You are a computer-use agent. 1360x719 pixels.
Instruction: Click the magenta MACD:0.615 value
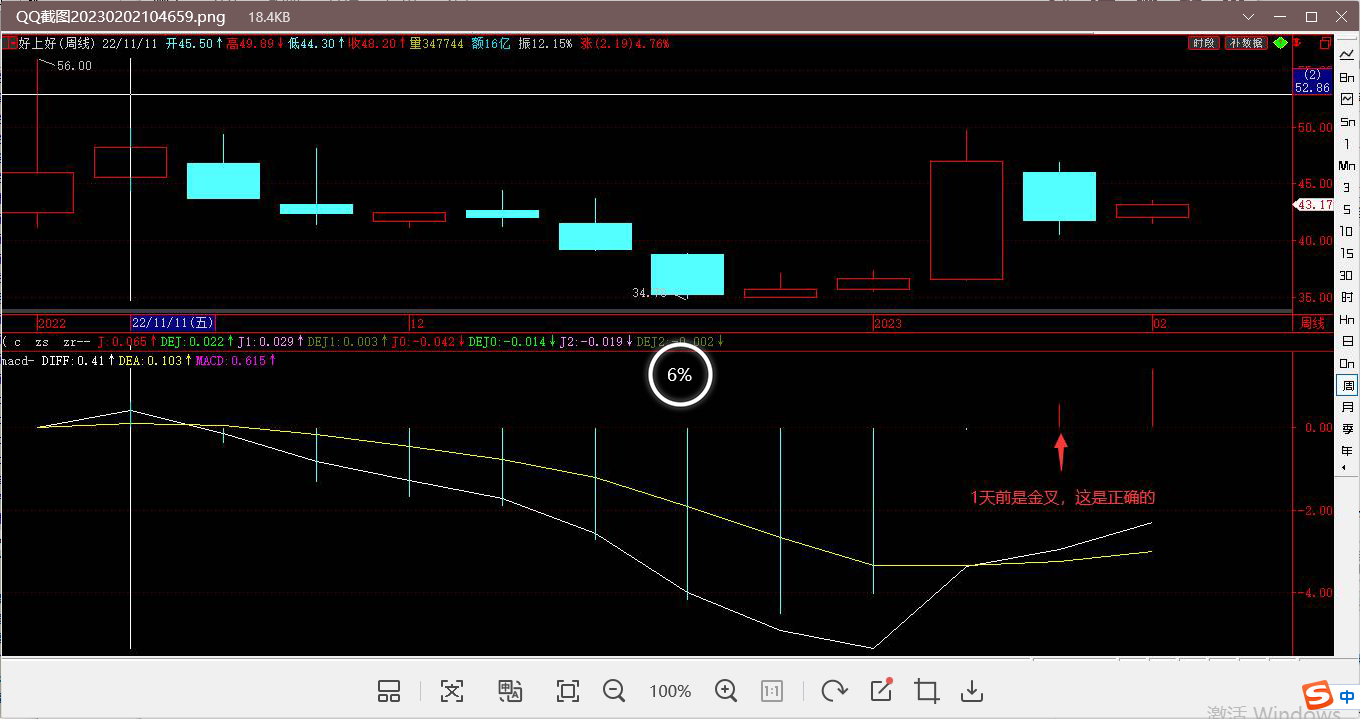(231, 360)
